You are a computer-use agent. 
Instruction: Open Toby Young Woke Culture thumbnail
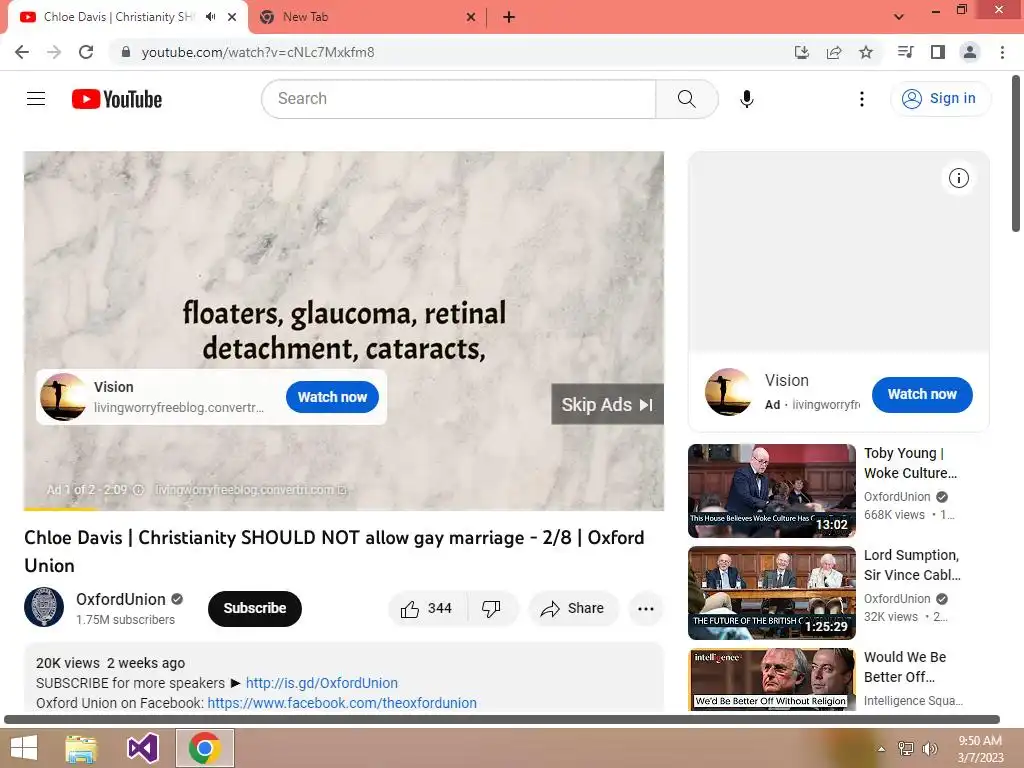point(771,490)
